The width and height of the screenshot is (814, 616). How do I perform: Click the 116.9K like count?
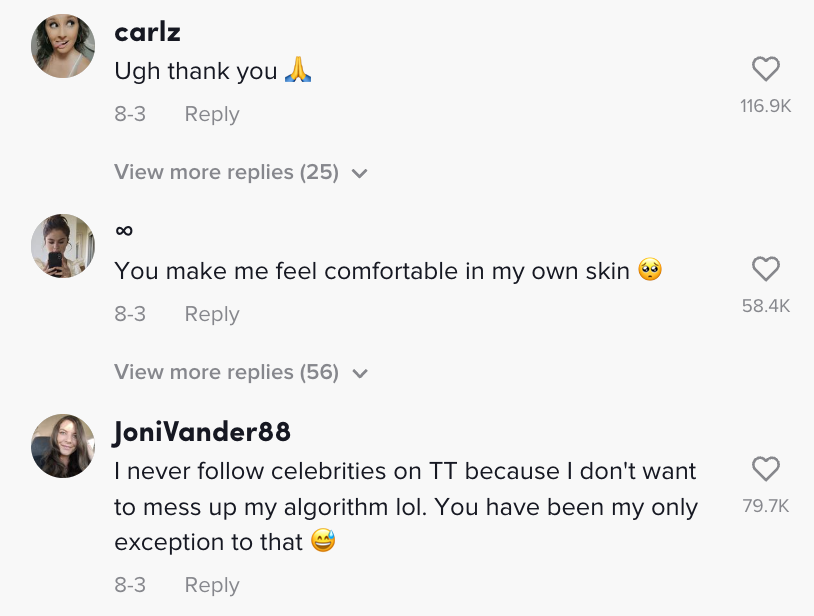point(766,106)
